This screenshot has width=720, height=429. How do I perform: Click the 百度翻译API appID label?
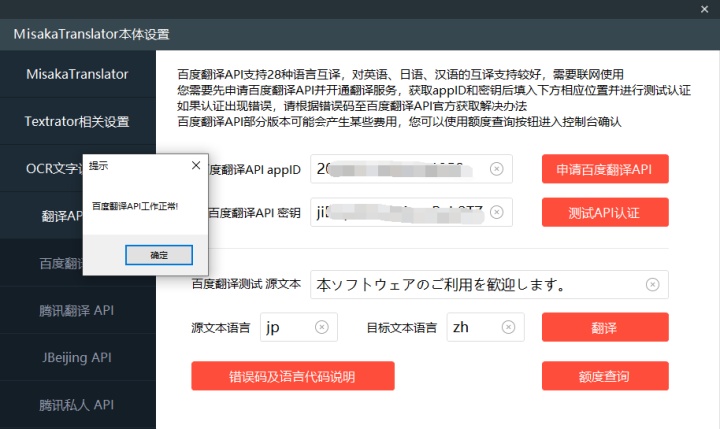click(x=255, y=169)
